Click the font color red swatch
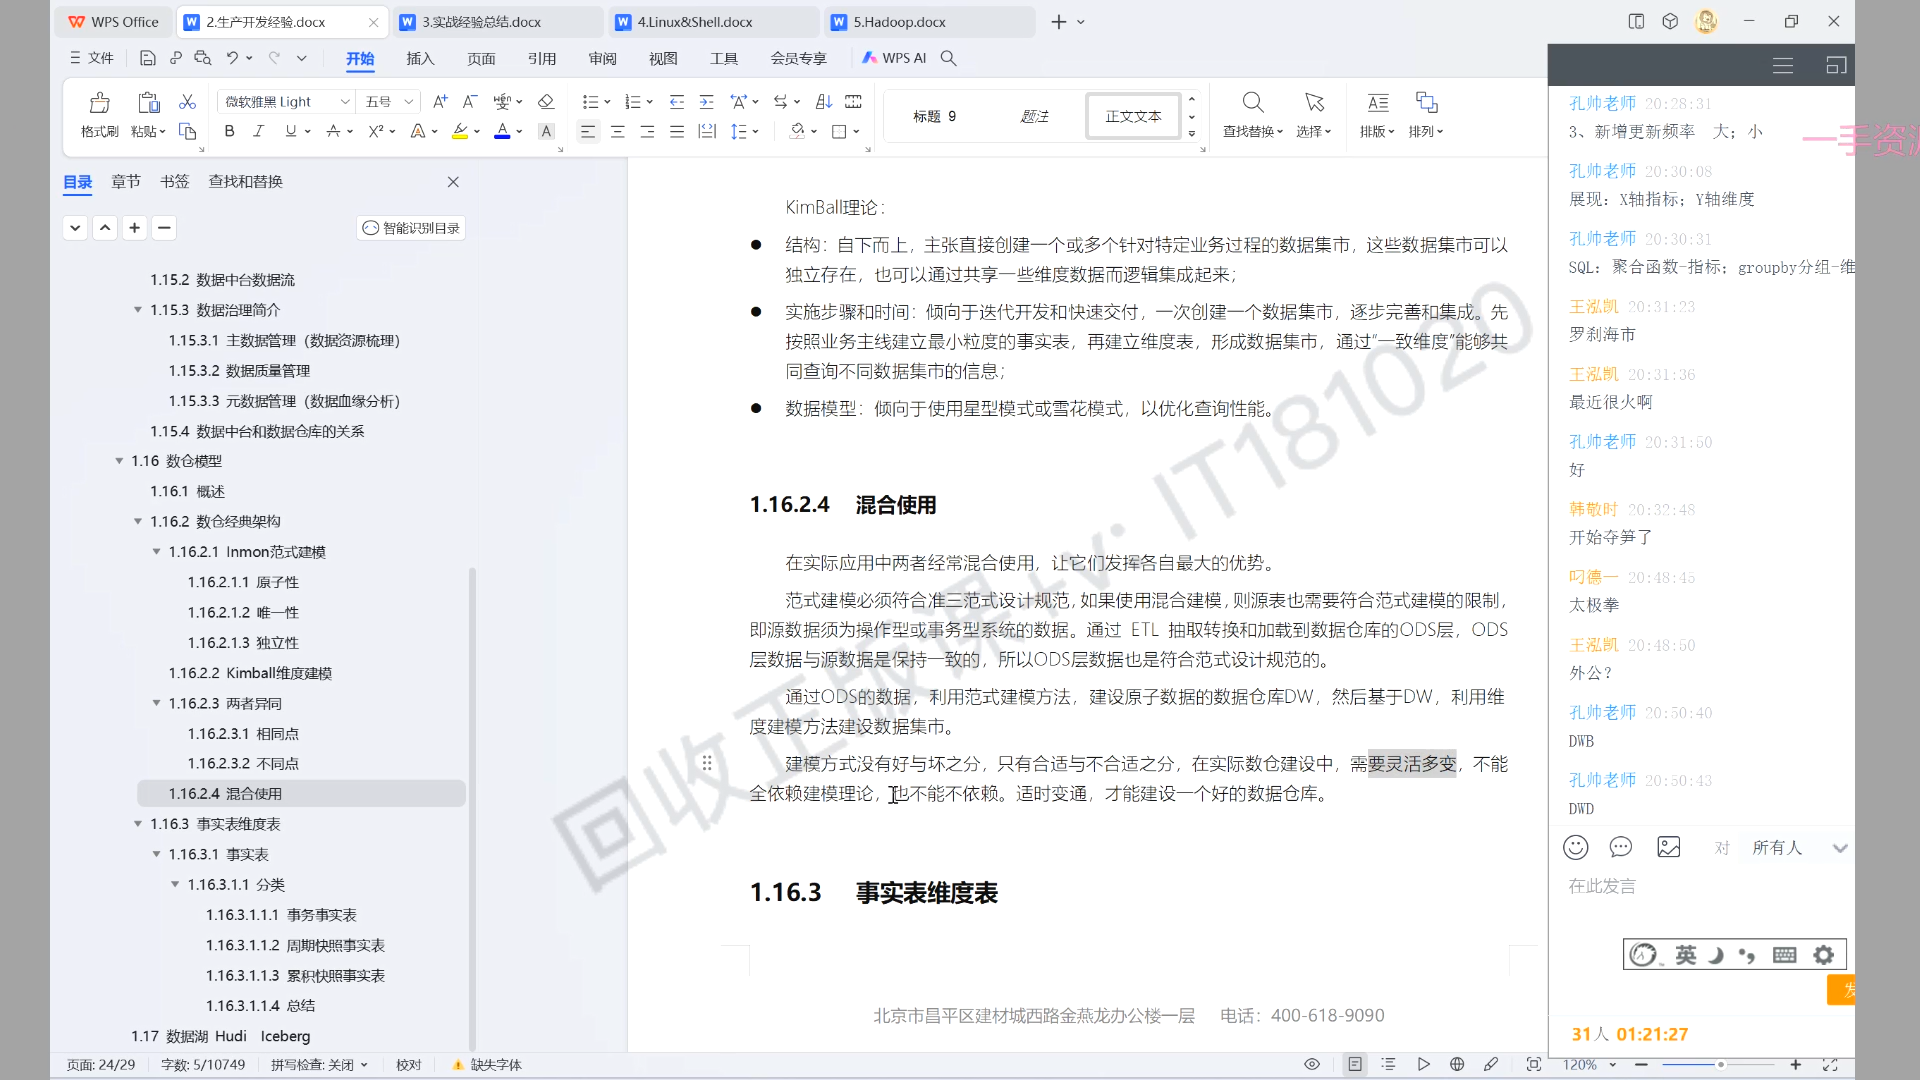 tap(502, 131)
